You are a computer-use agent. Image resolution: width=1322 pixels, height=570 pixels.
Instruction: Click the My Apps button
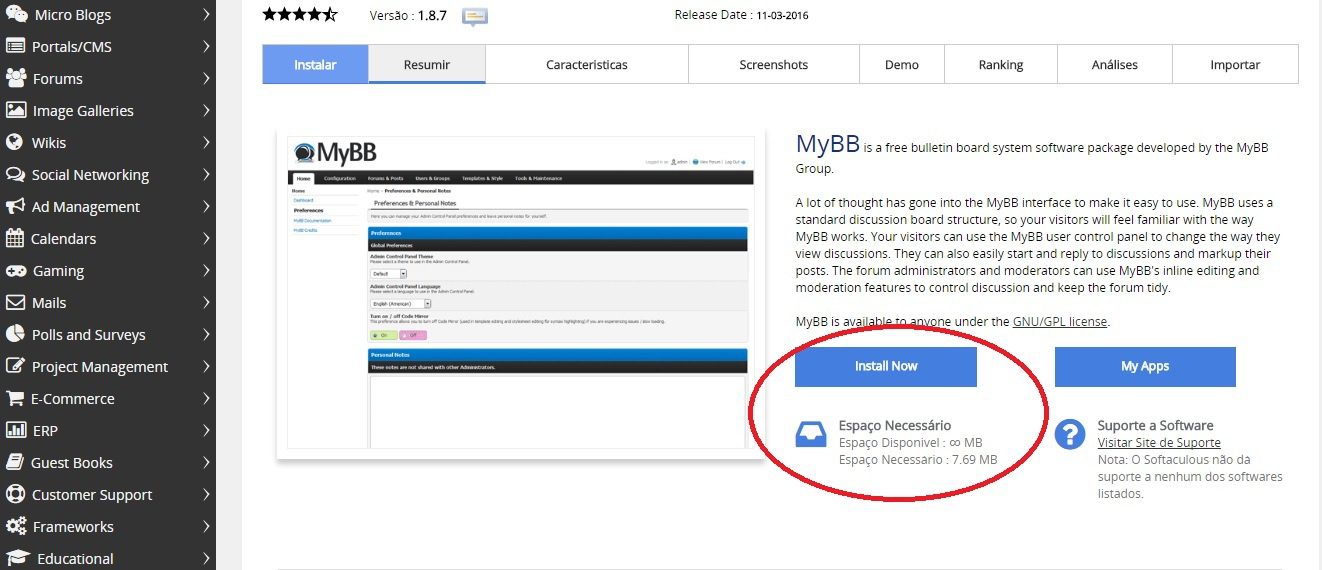1145,366
